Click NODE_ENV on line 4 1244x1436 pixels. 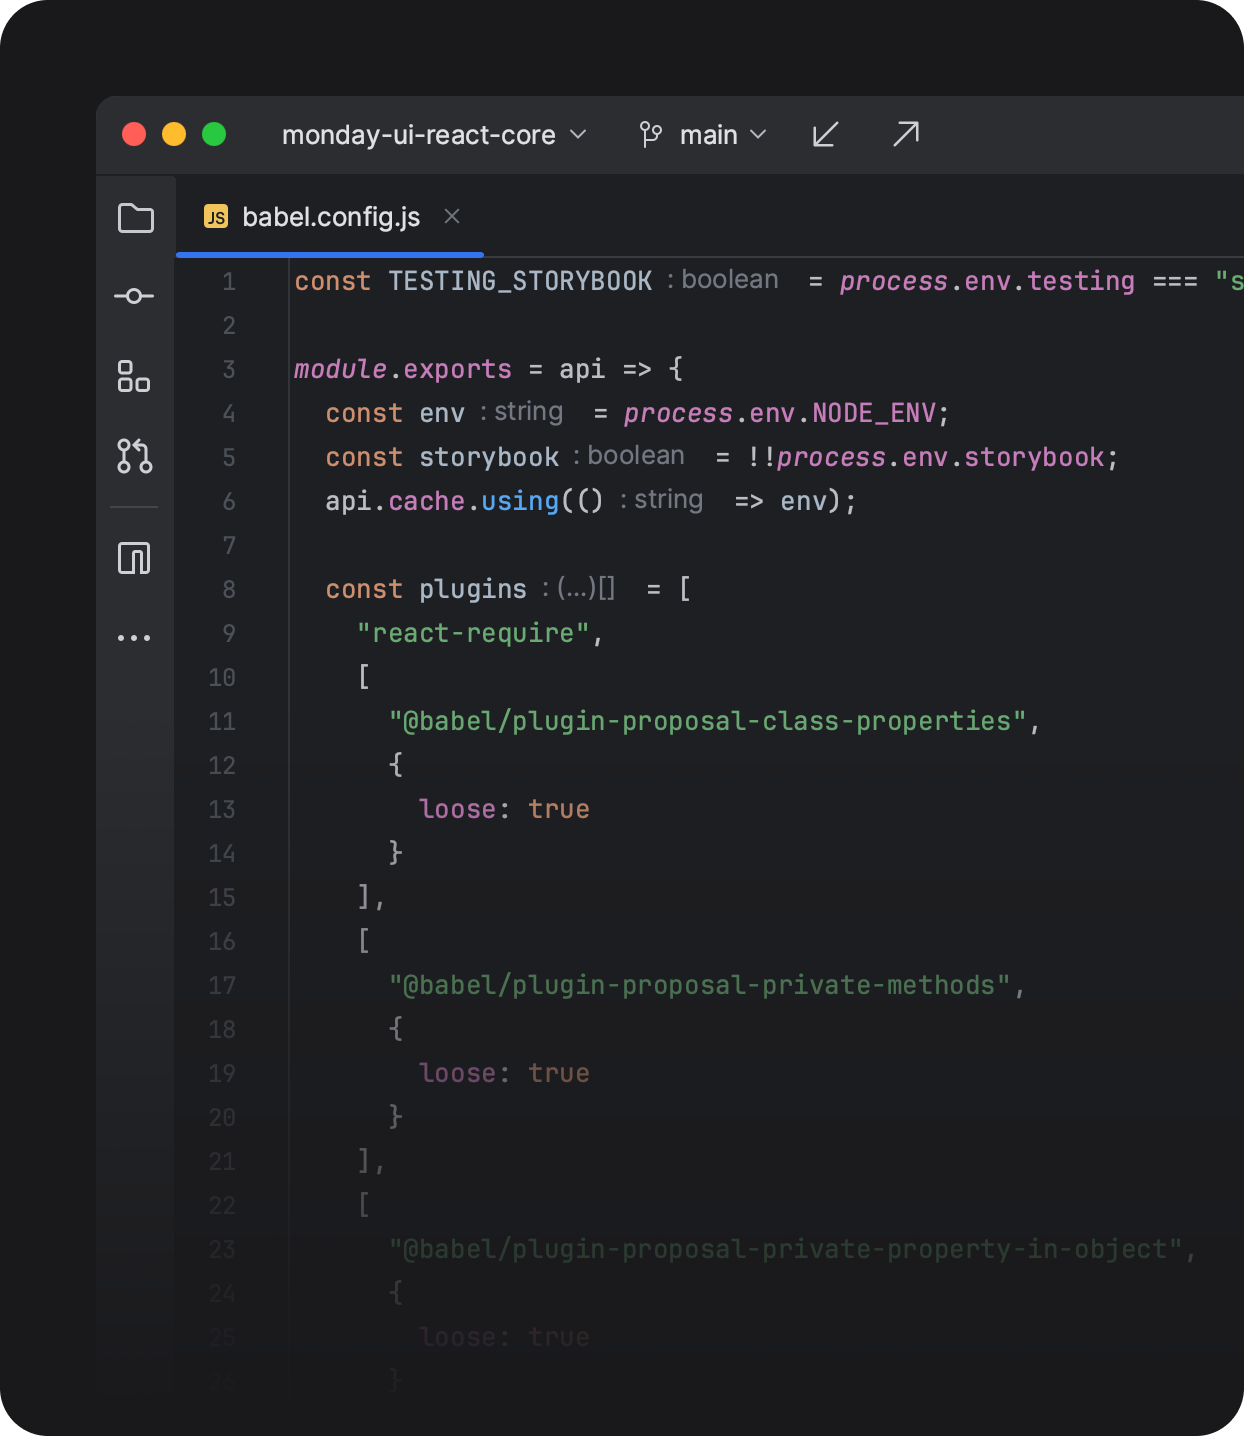tap(874, 413)
